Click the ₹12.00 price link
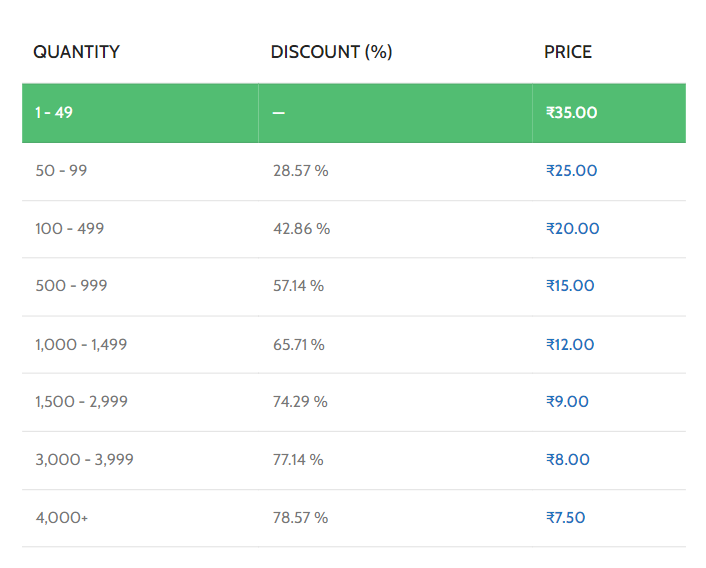 click(x=570, y=345)
